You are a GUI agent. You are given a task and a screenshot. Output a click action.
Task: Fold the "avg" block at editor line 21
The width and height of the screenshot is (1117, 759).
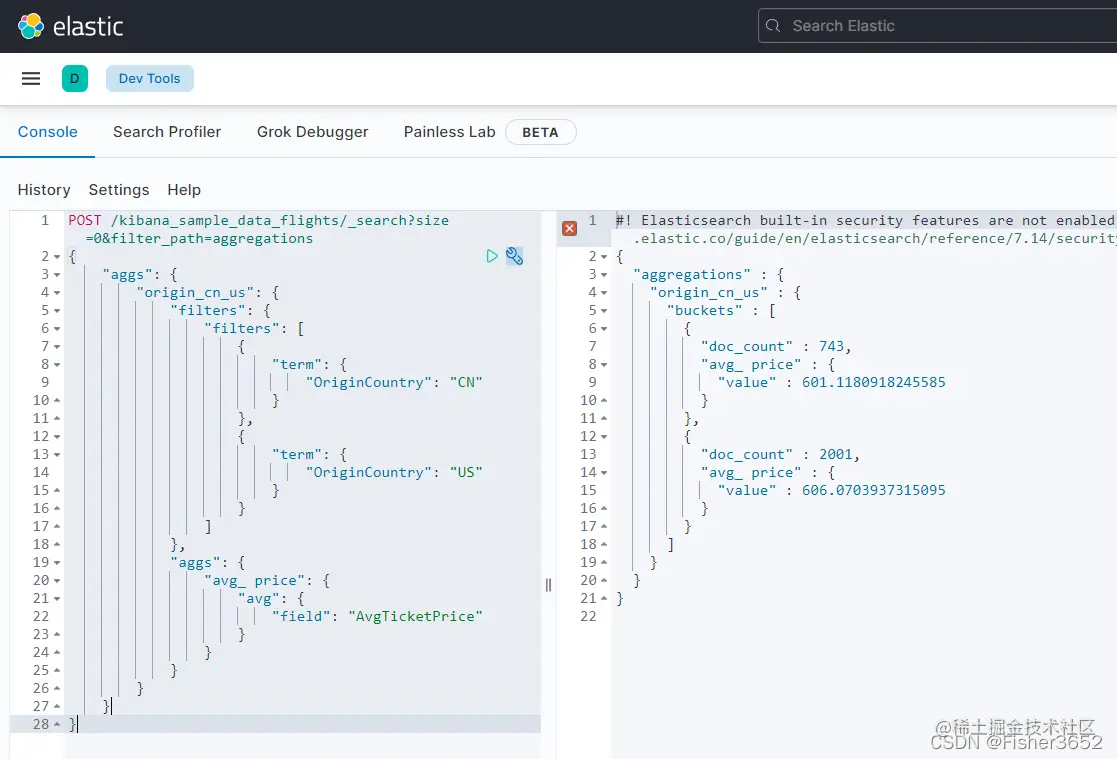(x=57, y=599)
